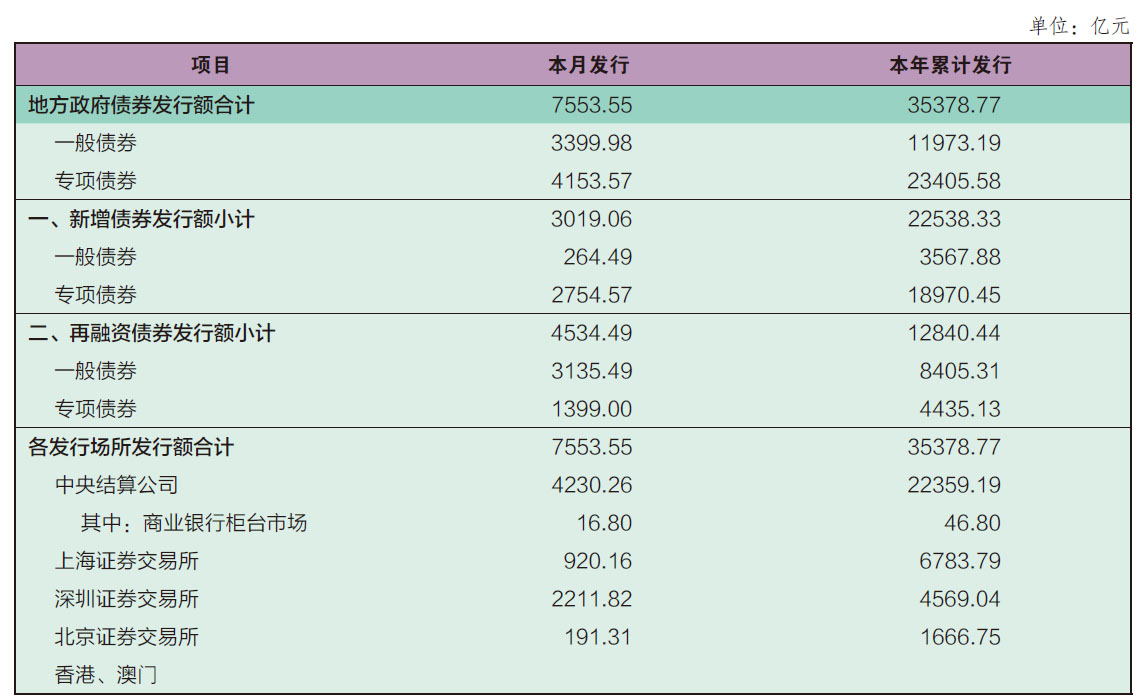The image size is (1139, 699).
Task: Click the 单位：亿元 unit note
Action: [x=1079, y=26]
